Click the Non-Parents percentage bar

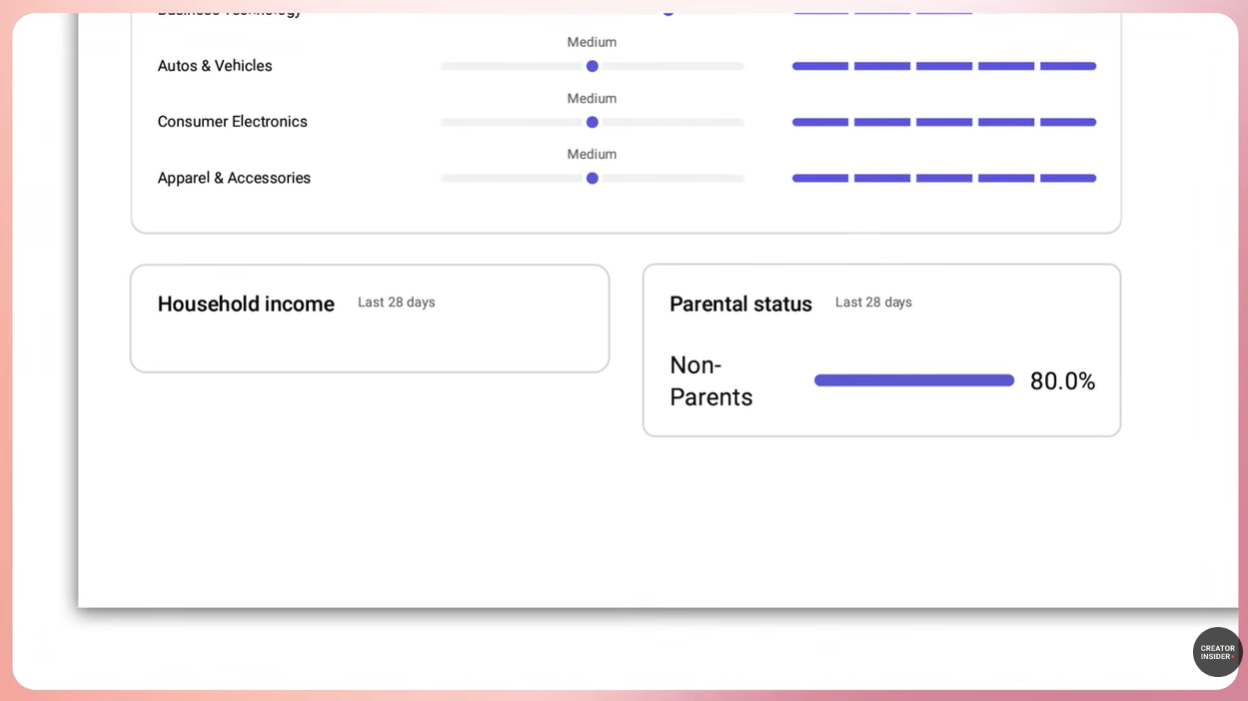(914, 380)
